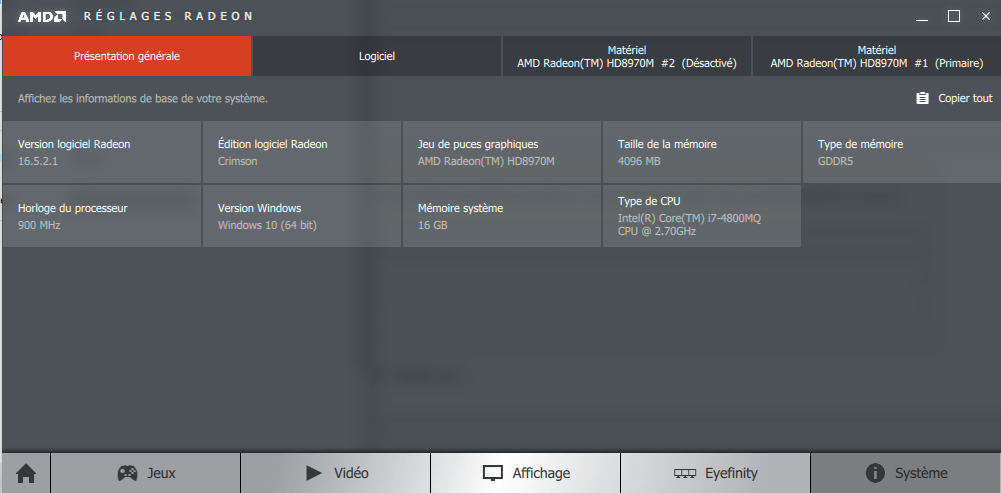Click the Affichez les informations de base text
This screenshot has height=493, width=1001.
coord(142,99)
